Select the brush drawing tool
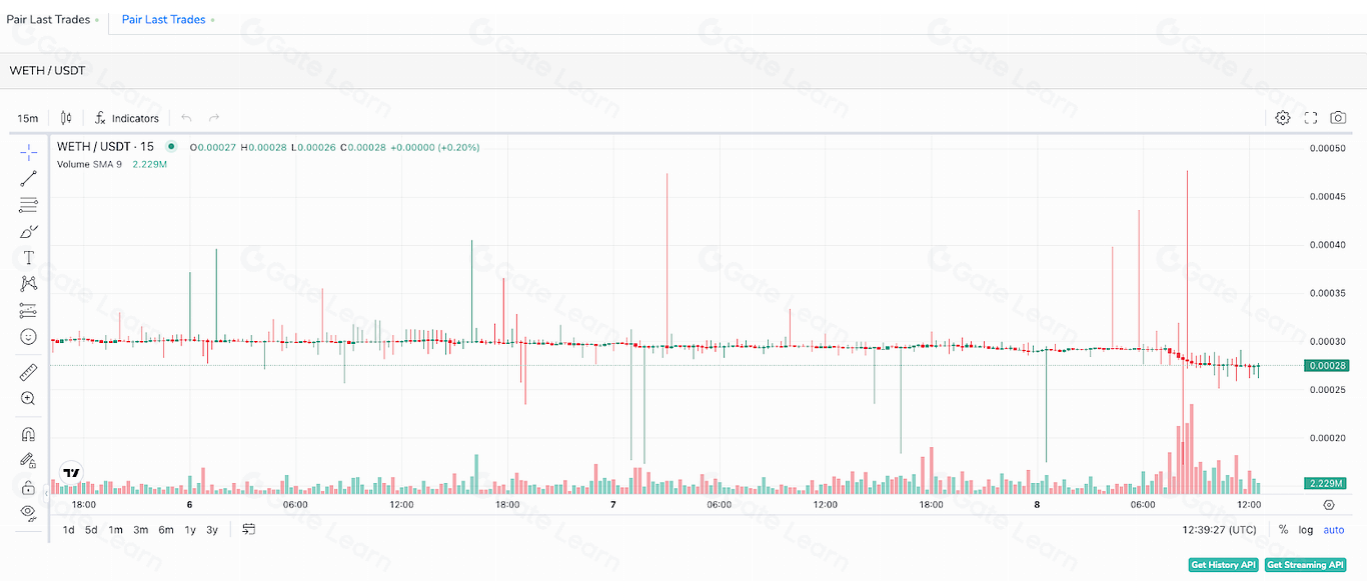The image size is (1367, 581). tap(28, 231)
